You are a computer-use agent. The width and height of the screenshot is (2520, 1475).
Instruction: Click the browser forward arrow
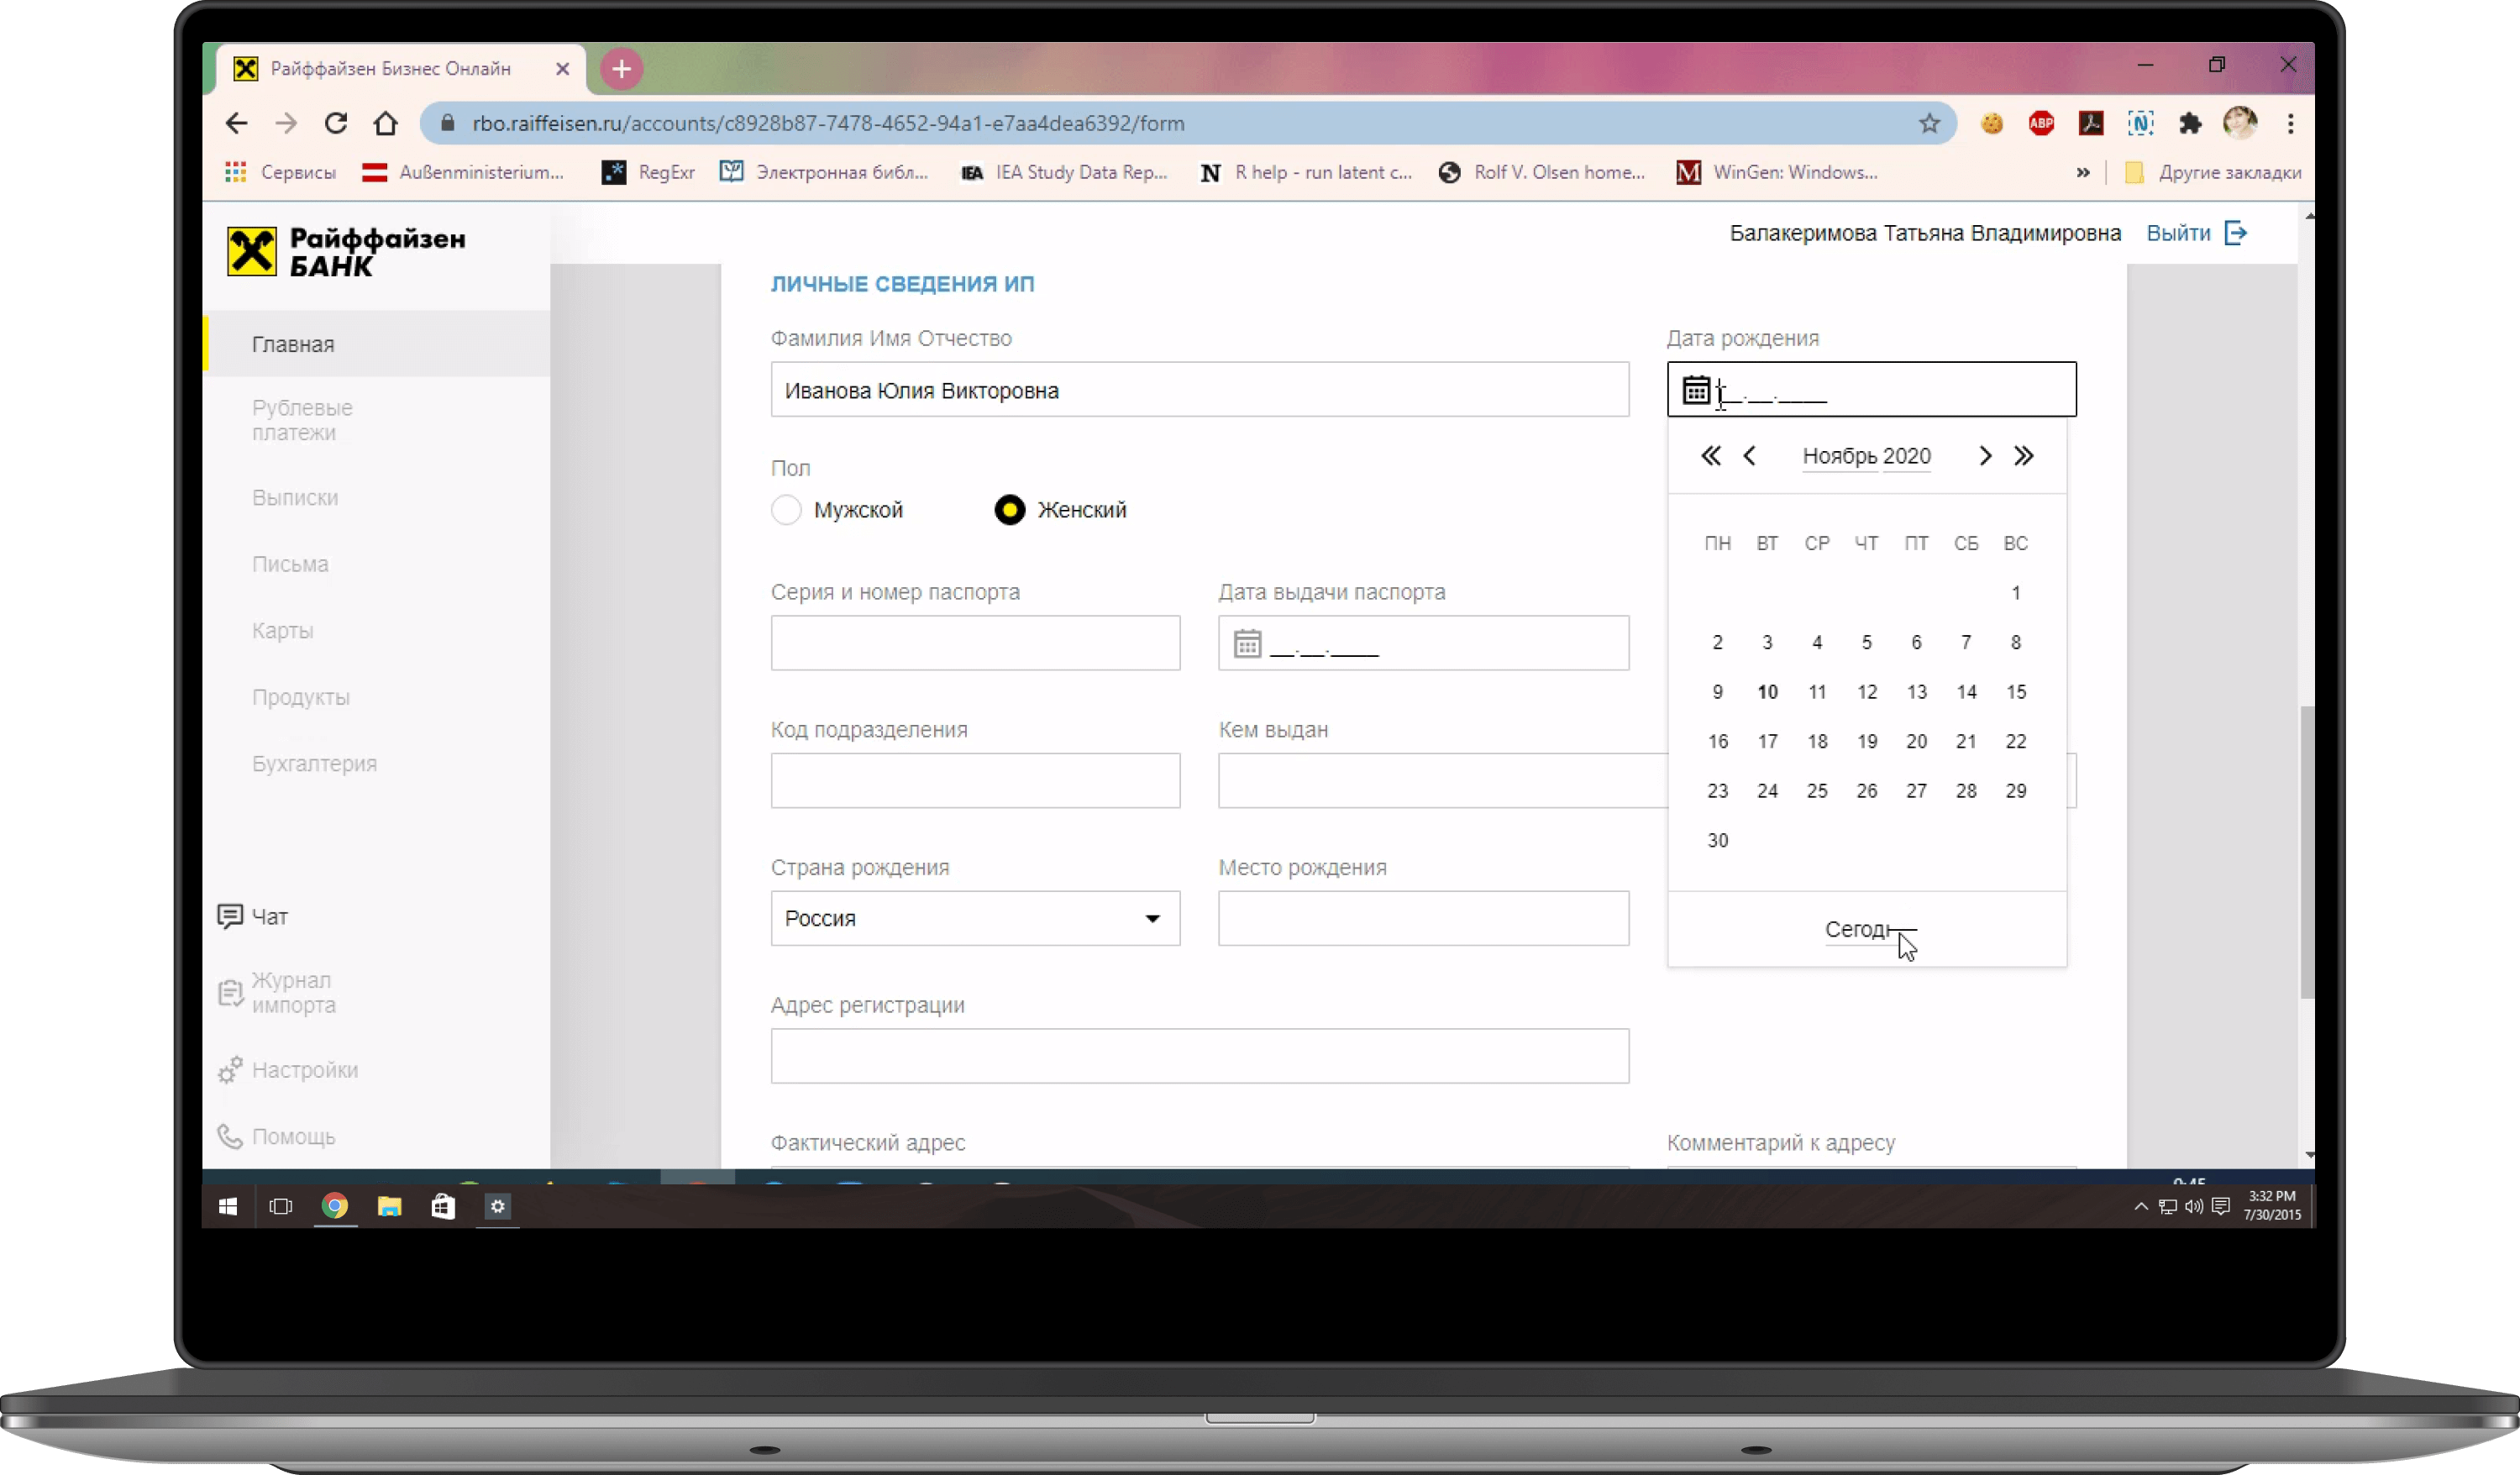pyautogui.click(x=286, y=123)
